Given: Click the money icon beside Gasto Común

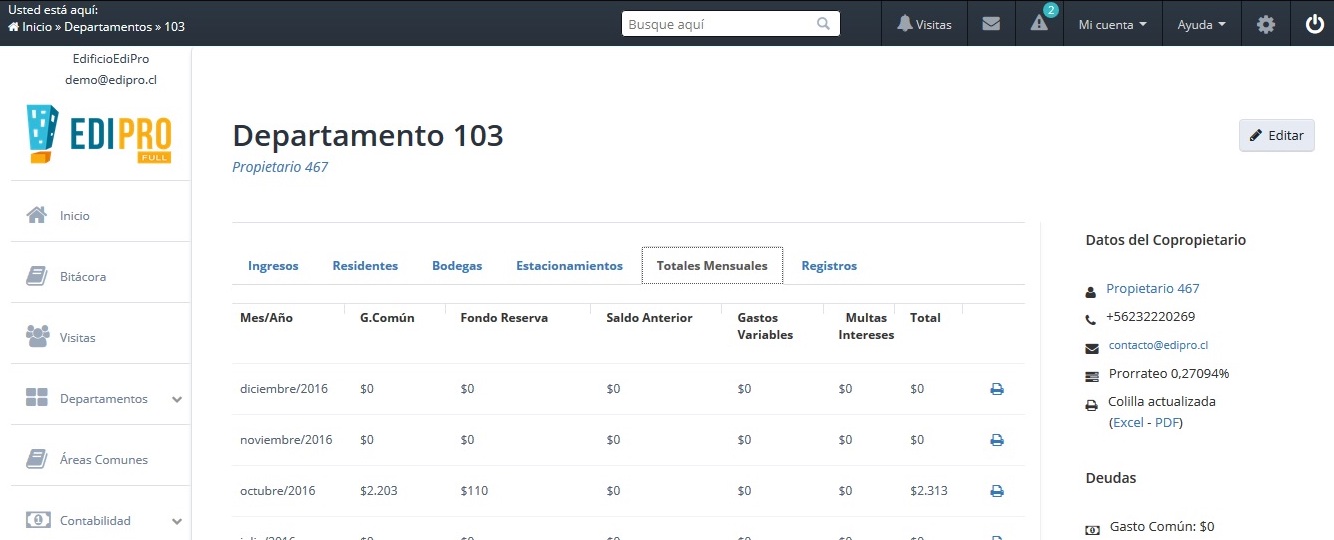Looking at the screenshot, I should 1092,529.
